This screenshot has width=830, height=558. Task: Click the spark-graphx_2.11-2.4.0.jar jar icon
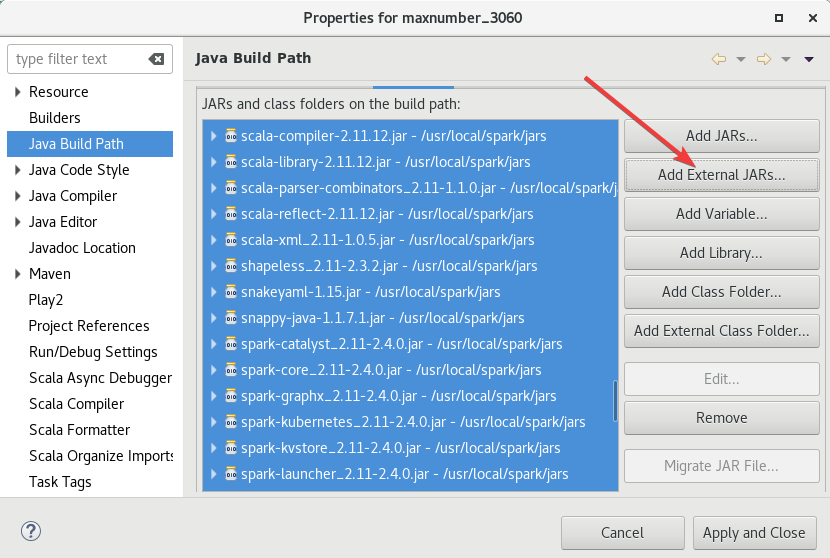point(231,395)
